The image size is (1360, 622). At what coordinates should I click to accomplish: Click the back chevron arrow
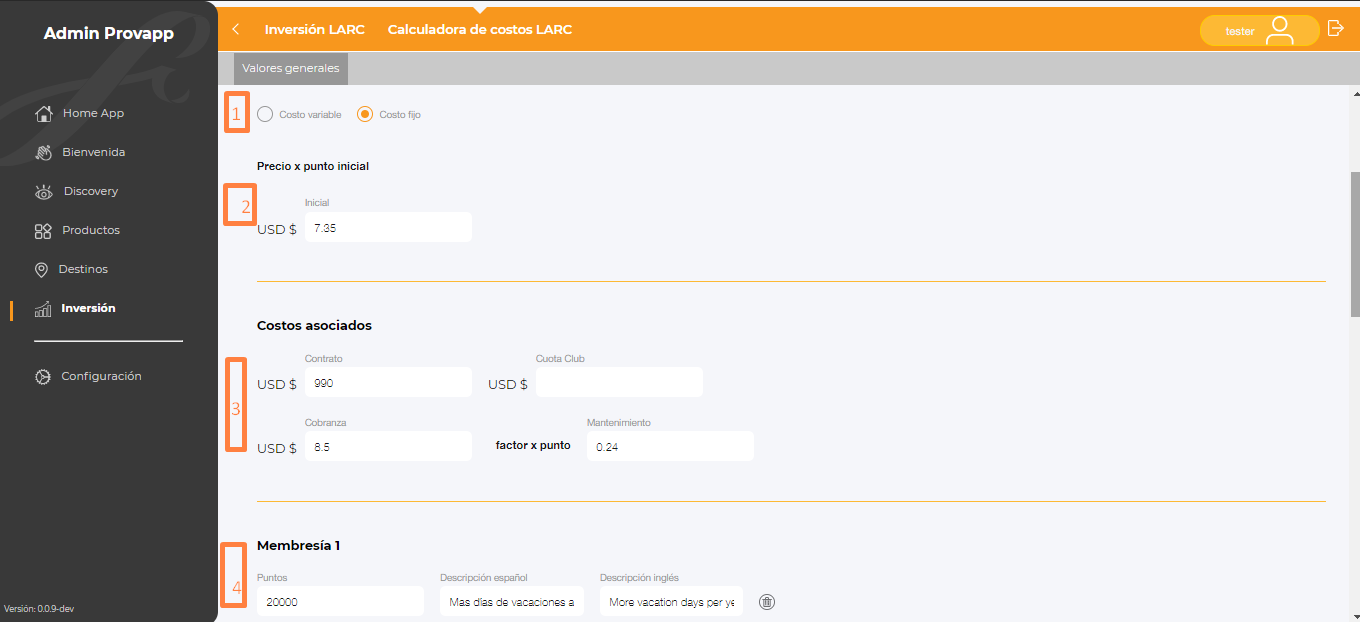click(x=236, y=29)
